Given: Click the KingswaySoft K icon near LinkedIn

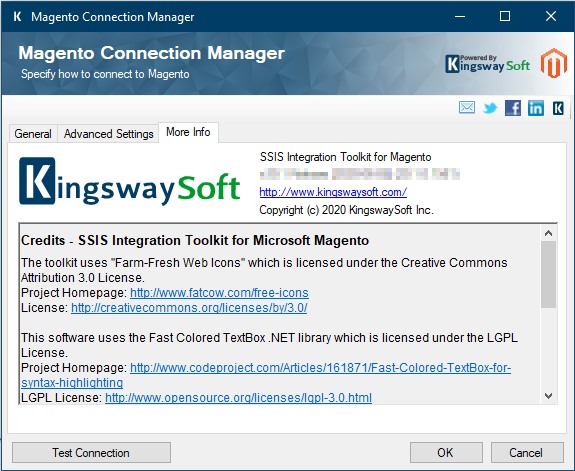Looking at the screenshot, I should [558, 108].
